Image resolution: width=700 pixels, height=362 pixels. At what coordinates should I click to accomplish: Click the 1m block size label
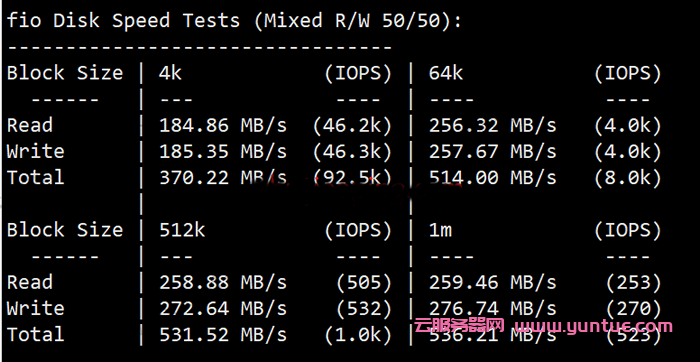[x=441, y=230]
